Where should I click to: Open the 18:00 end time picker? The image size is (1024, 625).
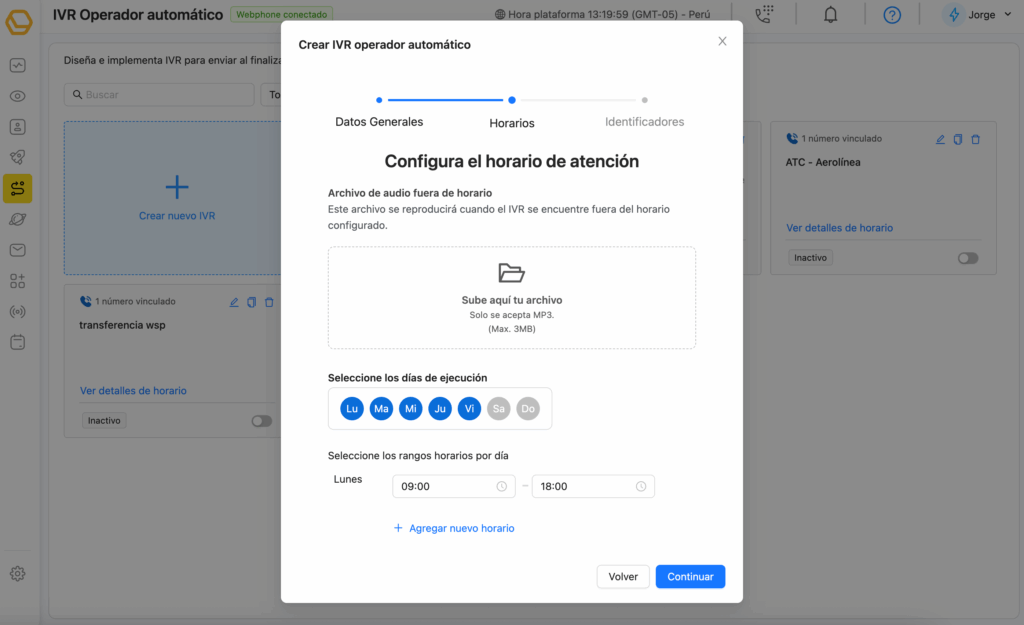593,487
